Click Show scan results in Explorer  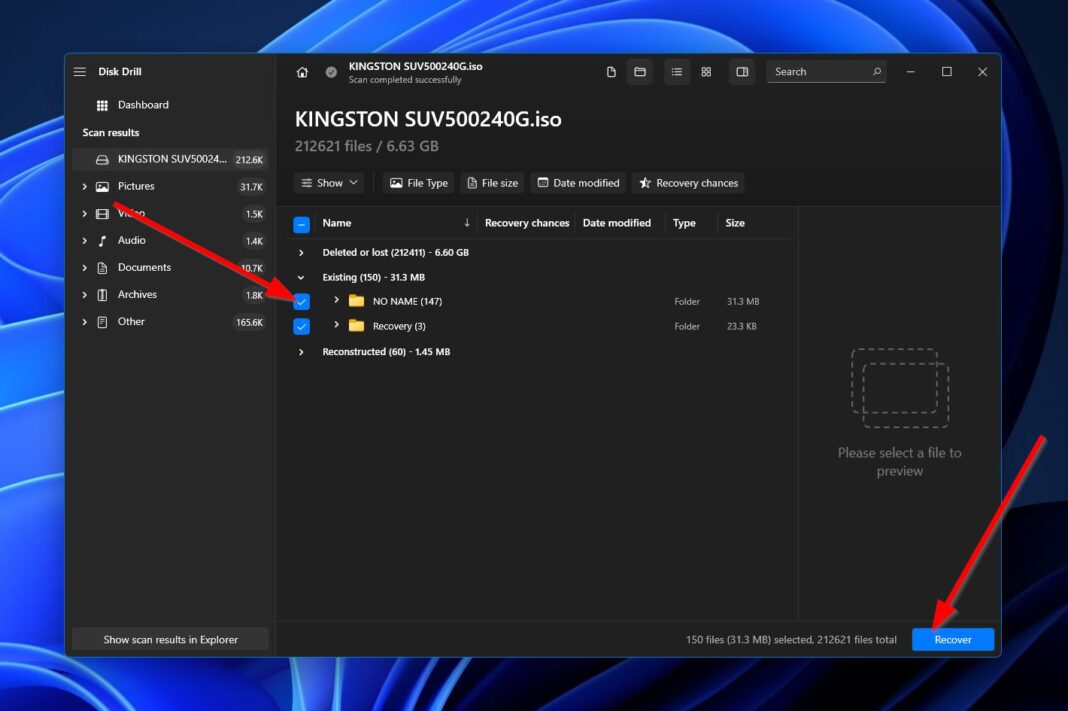(169, 638)
